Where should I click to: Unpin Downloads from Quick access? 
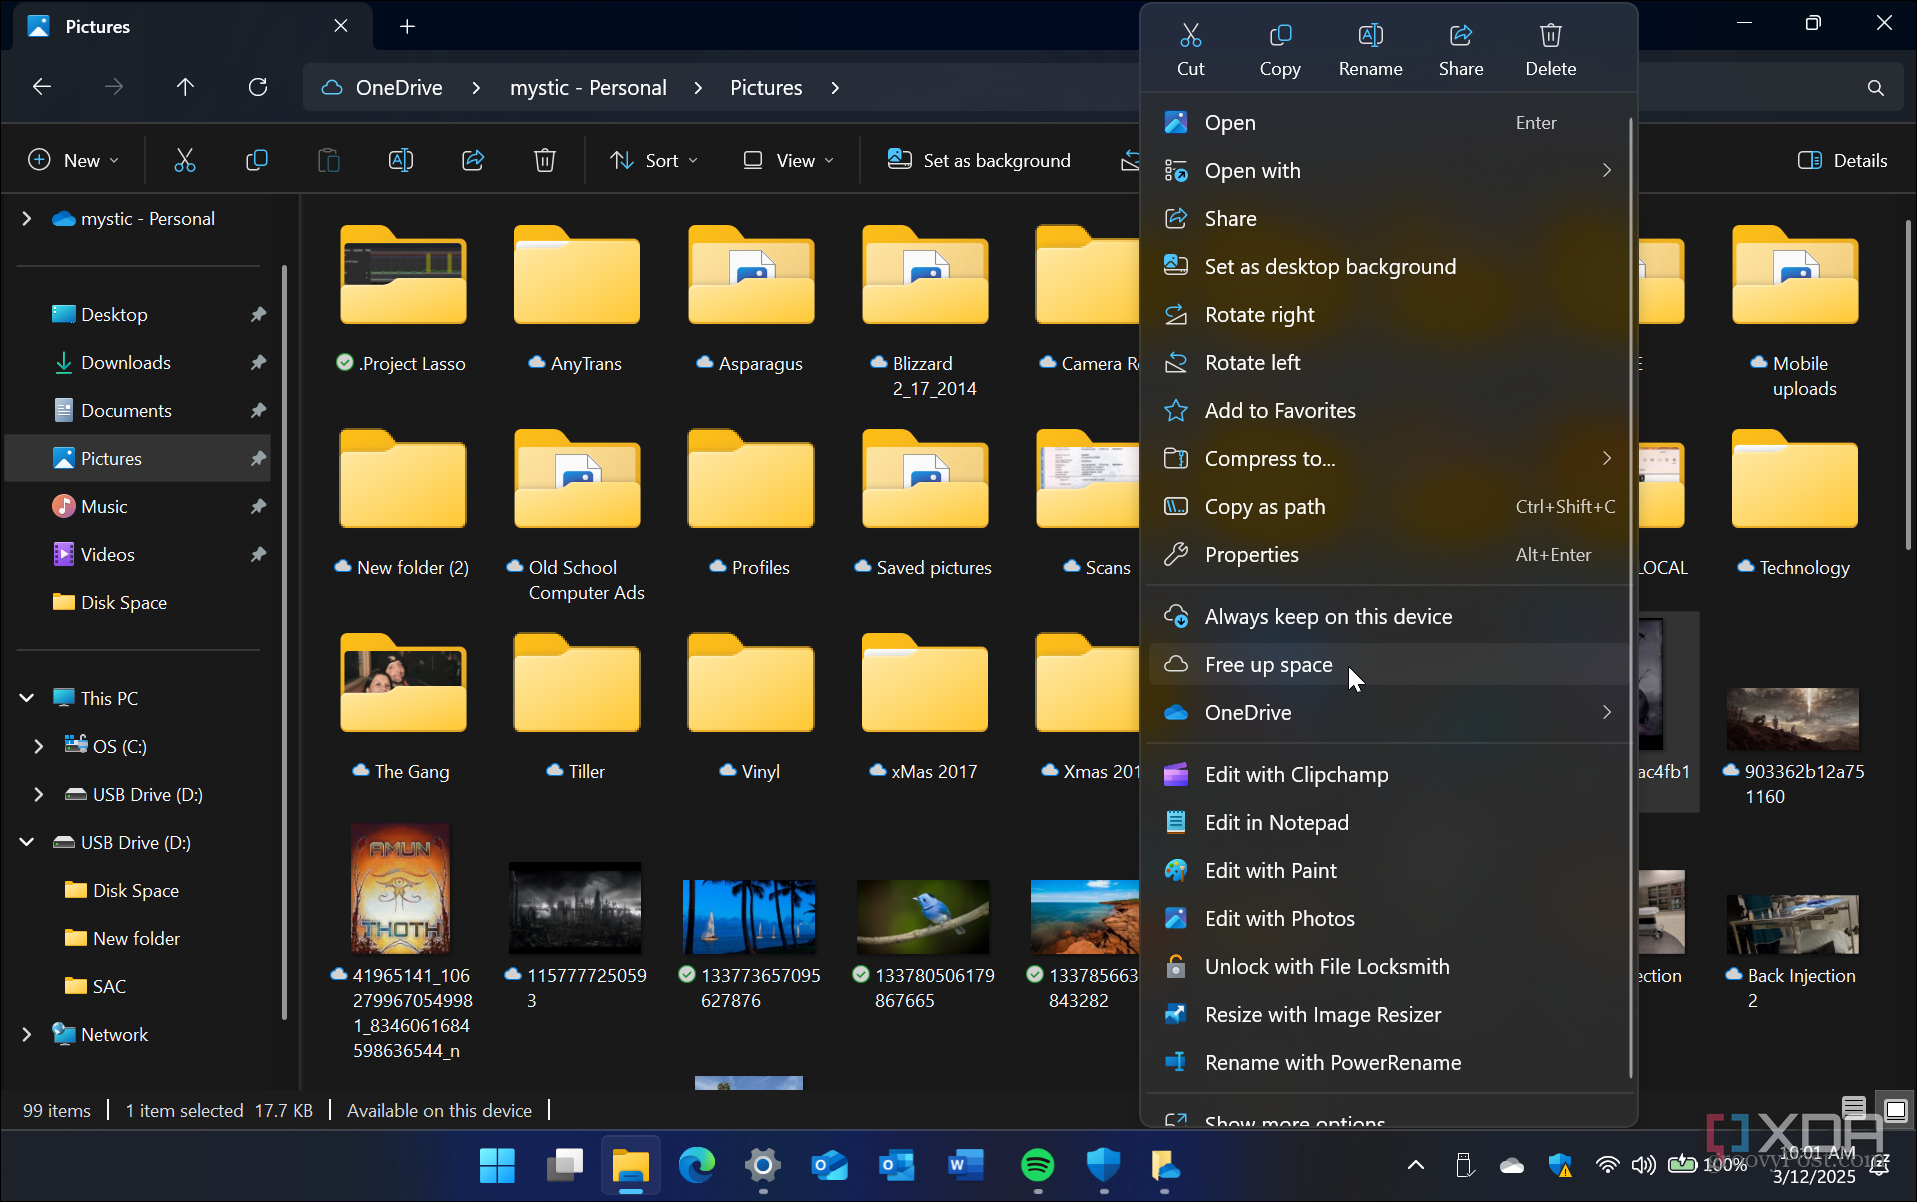(x=258, y=363)
